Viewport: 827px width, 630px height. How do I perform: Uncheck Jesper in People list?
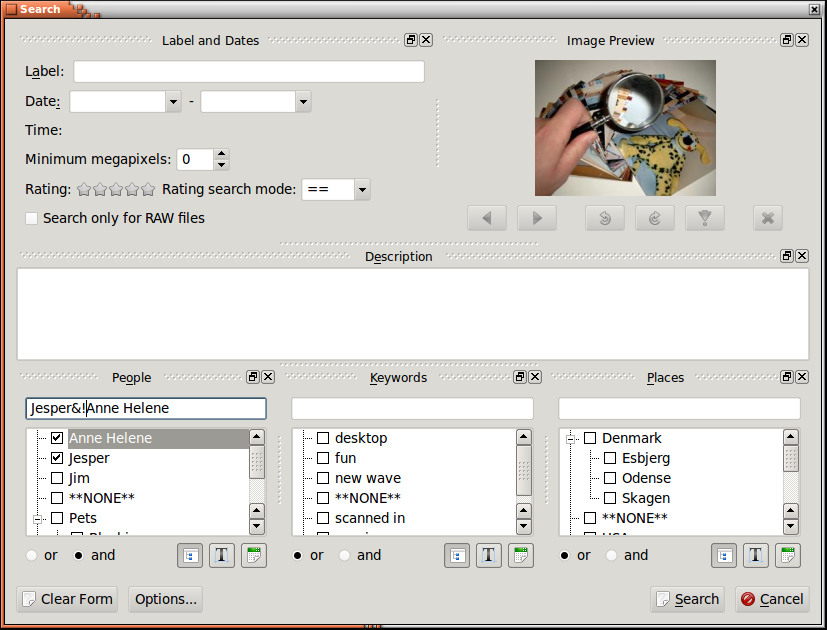(57, 458)
